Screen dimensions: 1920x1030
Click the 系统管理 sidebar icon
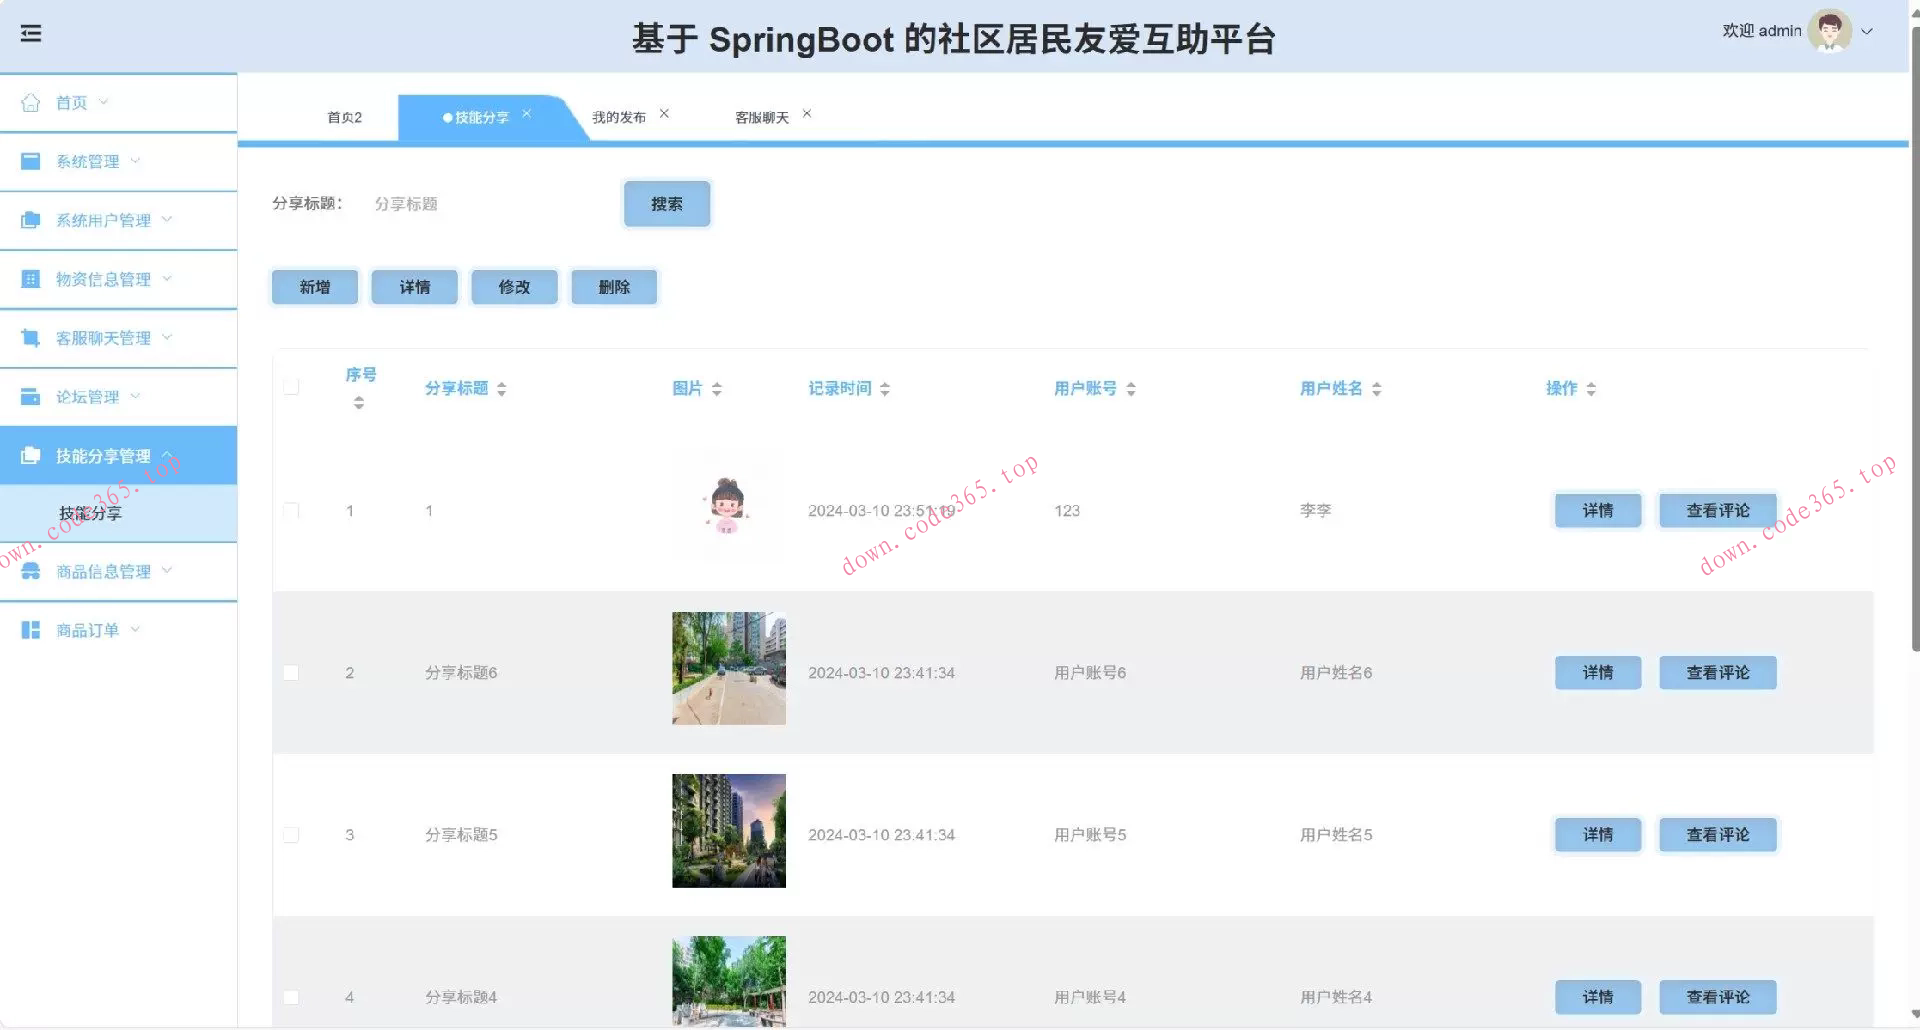pos(31,161)
